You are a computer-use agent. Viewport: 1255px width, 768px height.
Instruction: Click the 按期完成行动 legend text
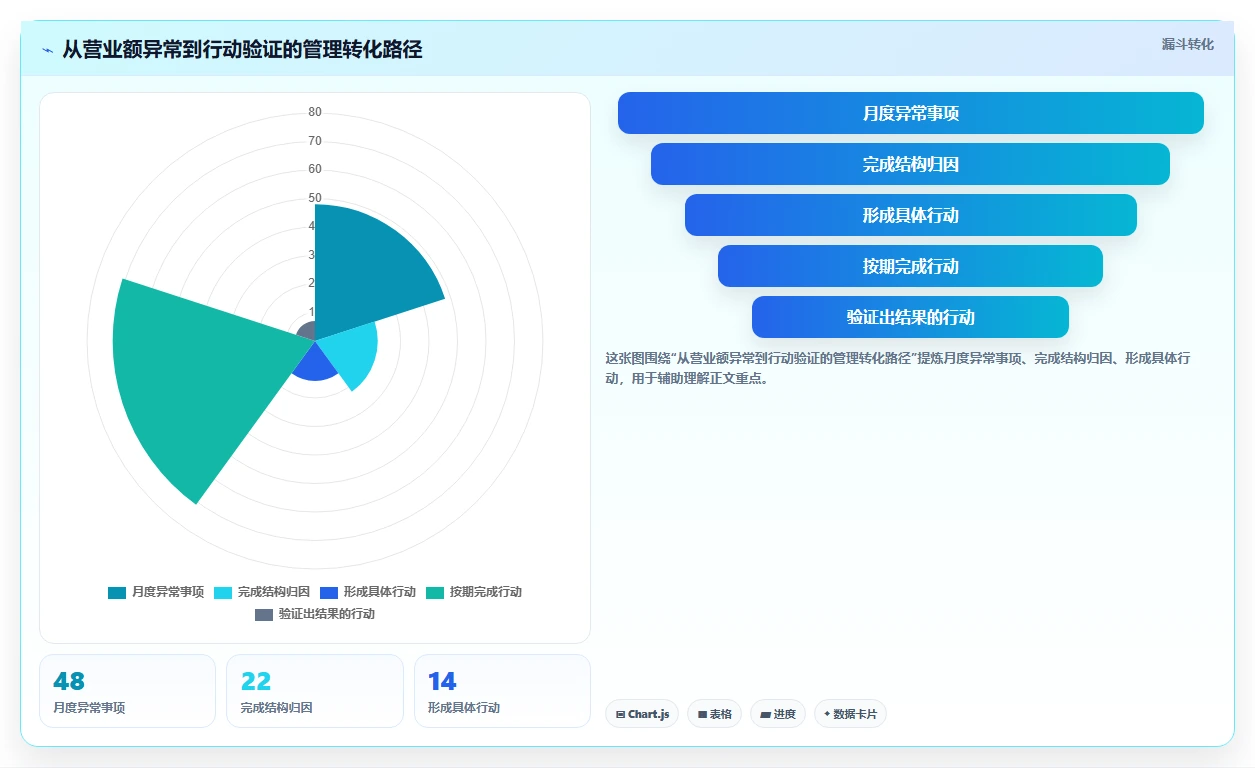click(x=486, y=592)
